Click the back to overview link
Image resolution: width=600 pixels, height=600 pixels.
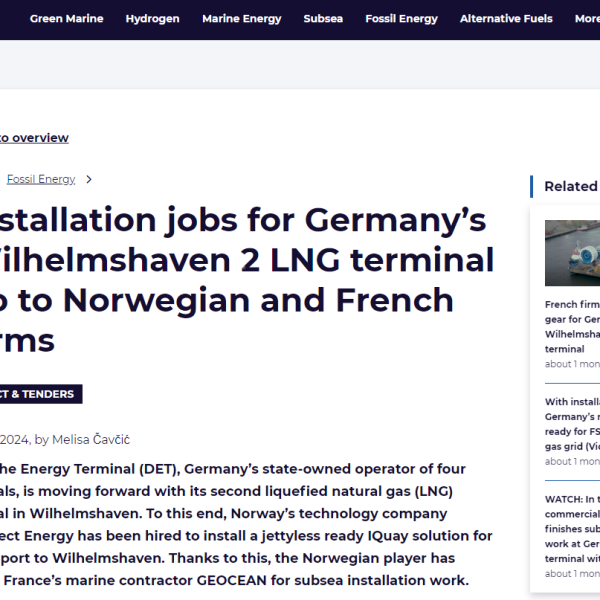coord(34,138)
